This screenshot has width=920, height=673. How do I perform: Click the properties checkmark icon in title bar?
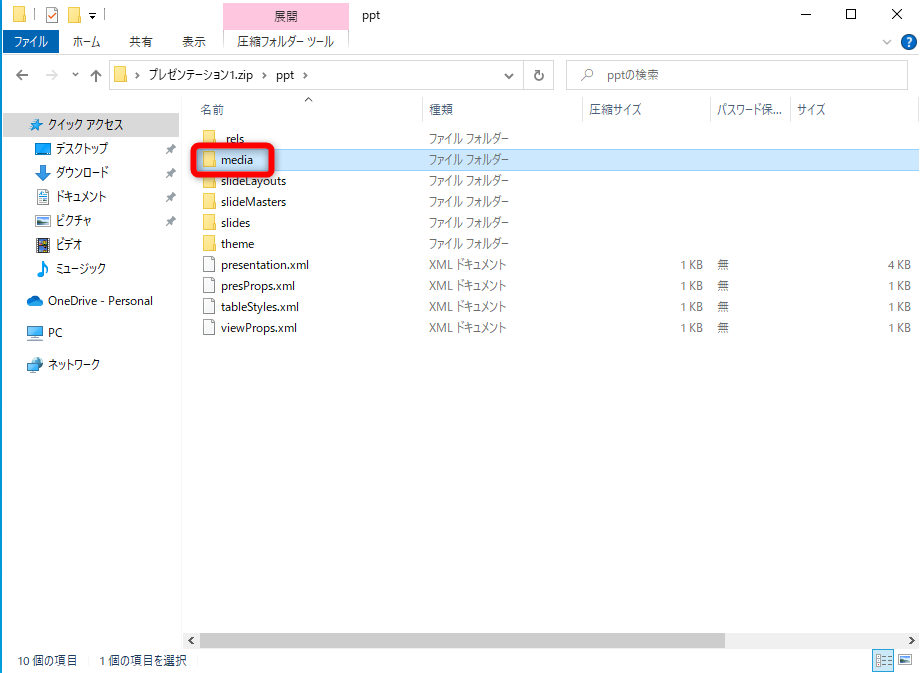tap(52, 15)
